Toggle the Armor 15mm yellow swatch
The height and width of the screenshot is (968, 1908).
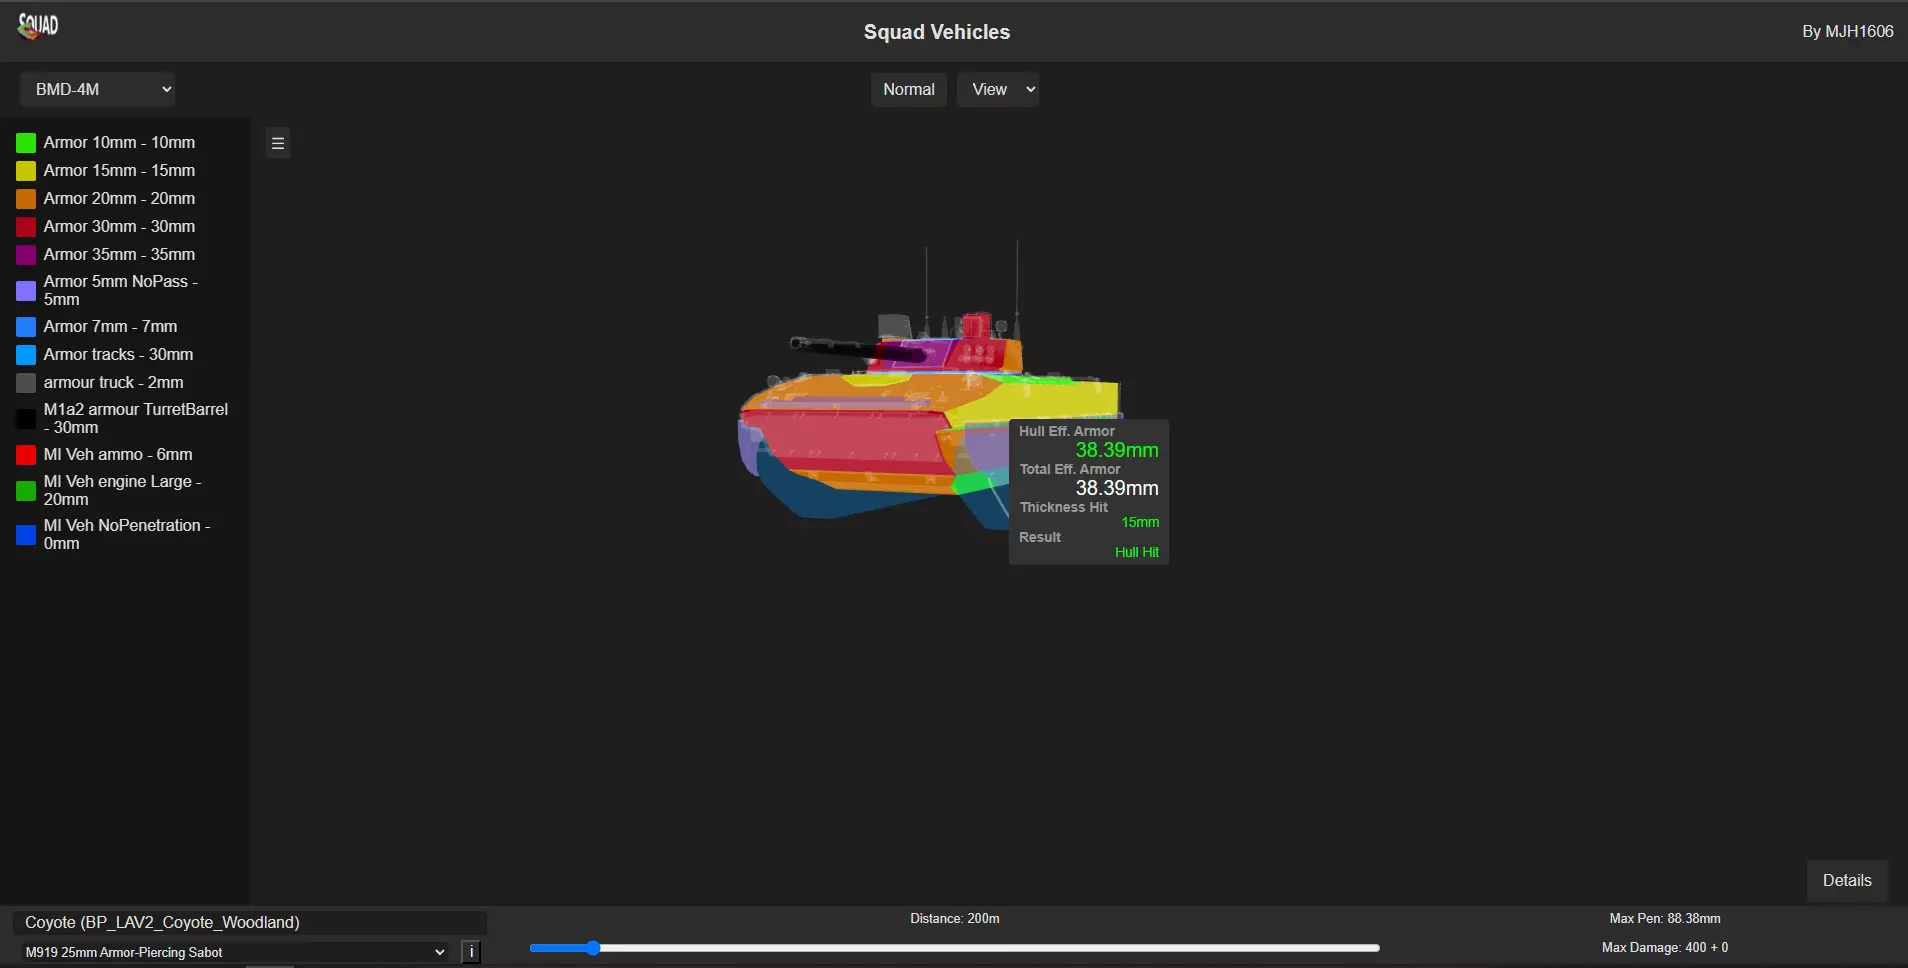26,171
